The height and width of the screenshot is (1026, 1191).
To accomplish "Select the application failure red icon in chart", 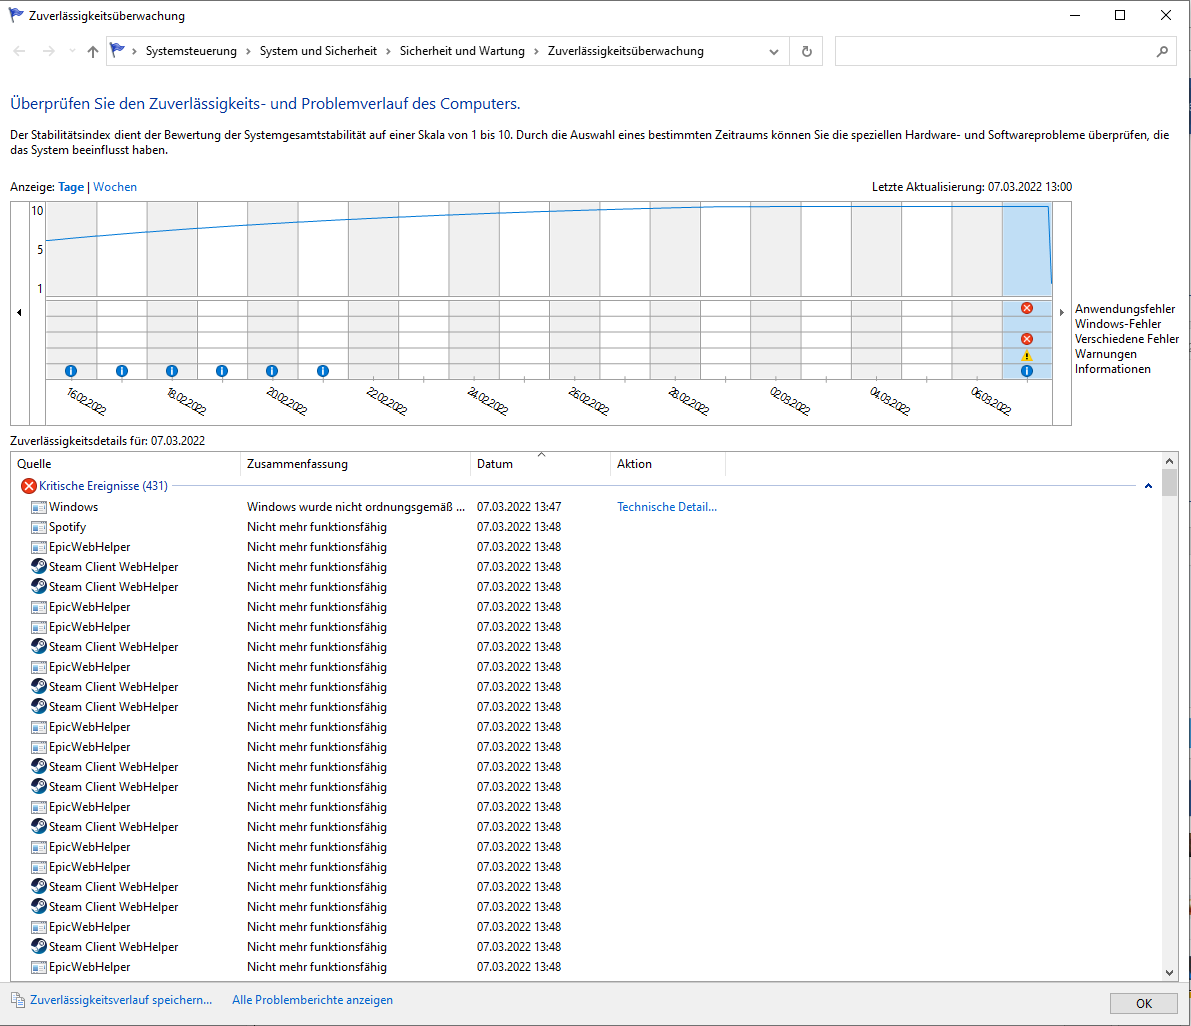I will point(1027,308).
